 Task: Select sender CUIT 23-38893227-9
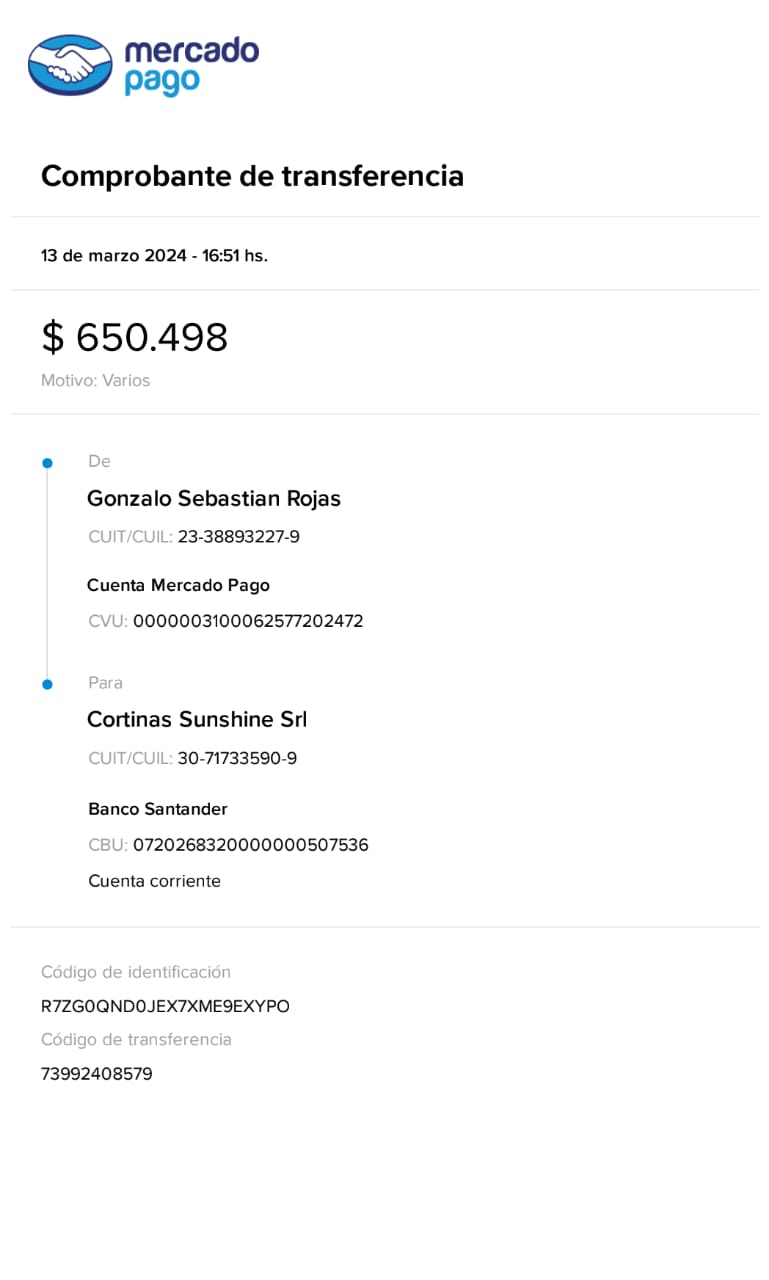[238, 537]
